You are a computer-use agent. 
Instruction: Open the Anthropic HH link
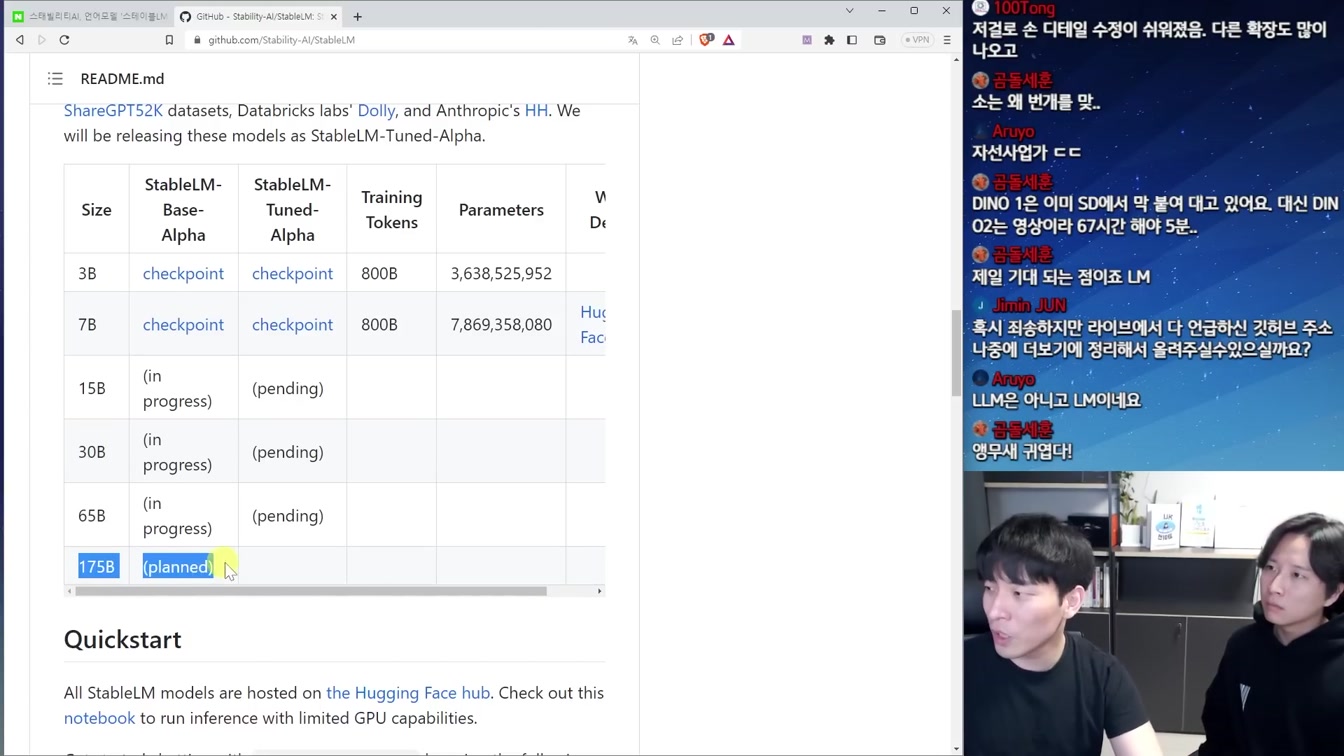536,111
